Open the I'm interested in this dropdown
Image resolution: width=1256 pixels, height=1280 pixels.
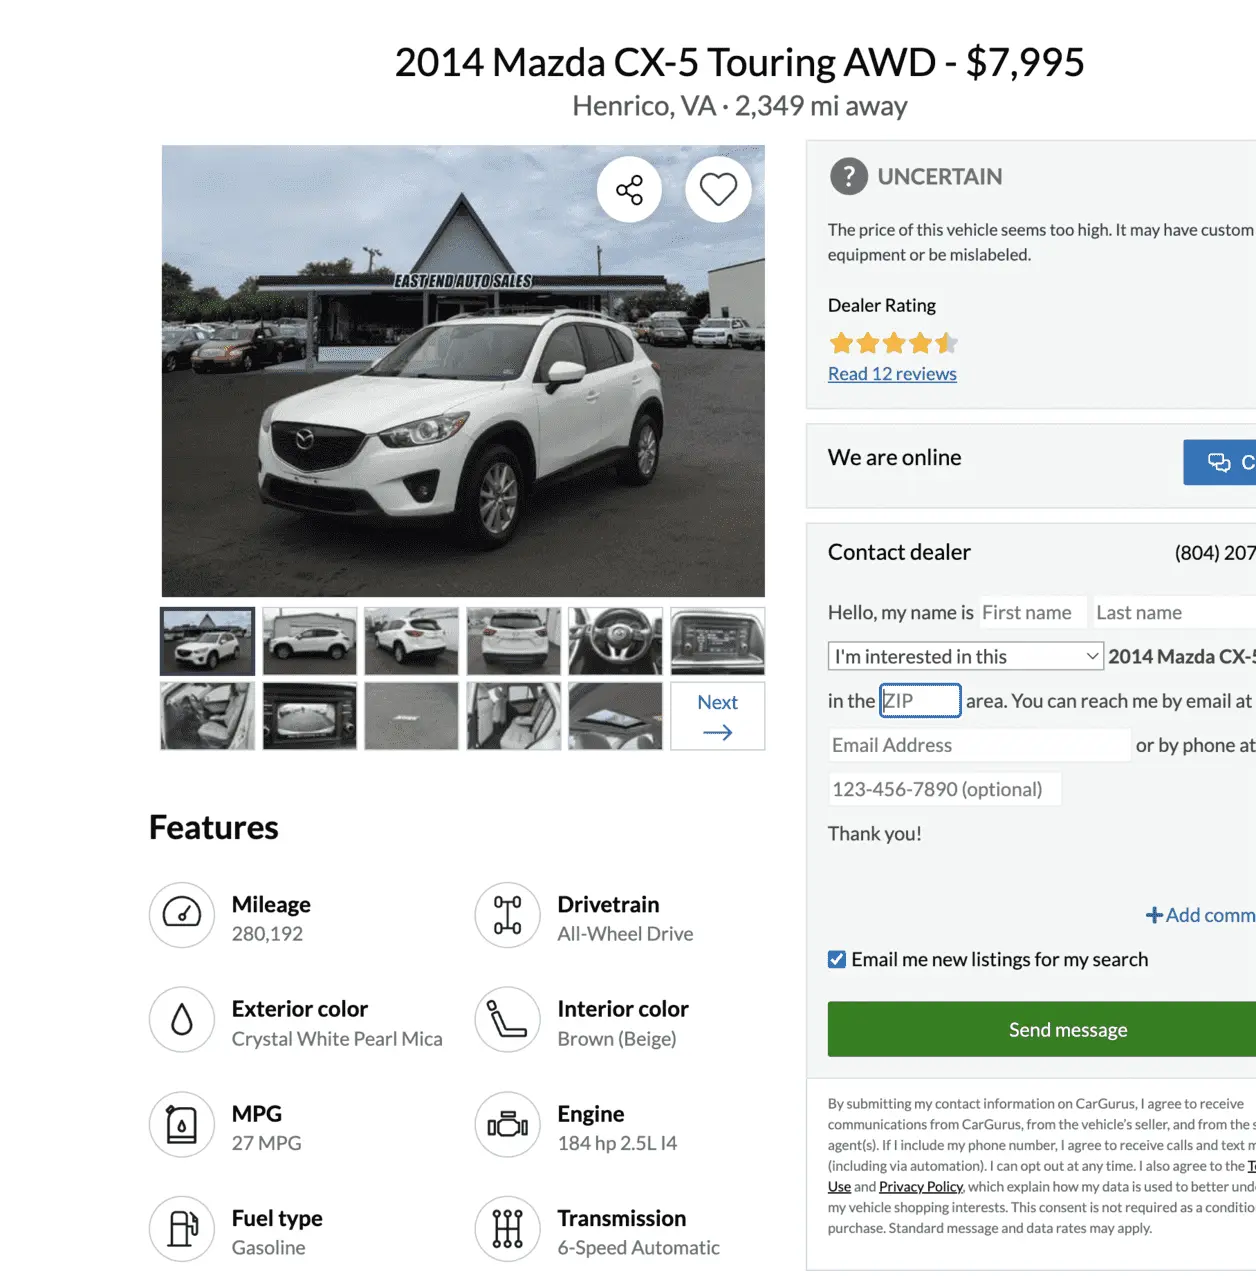coord(966,656)
